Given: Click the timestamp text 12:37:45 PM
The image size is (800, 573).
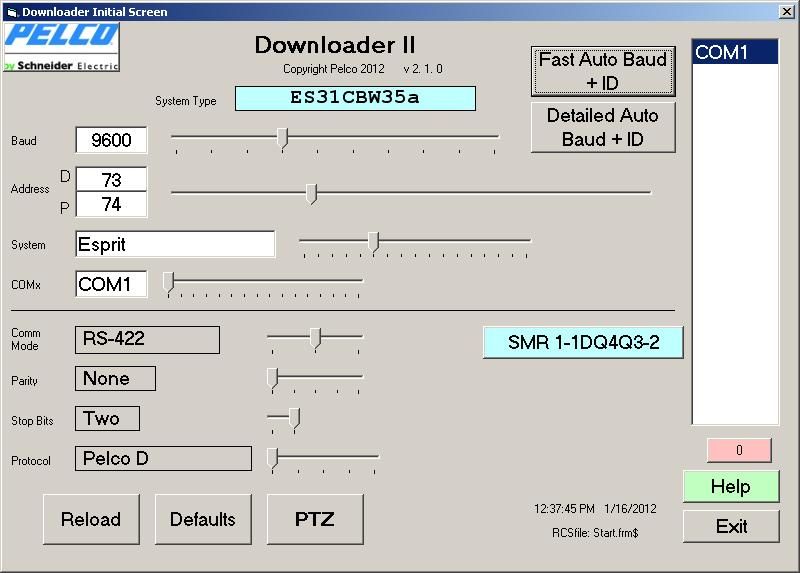Looking at the screenshot, I should tap(564, 509).
